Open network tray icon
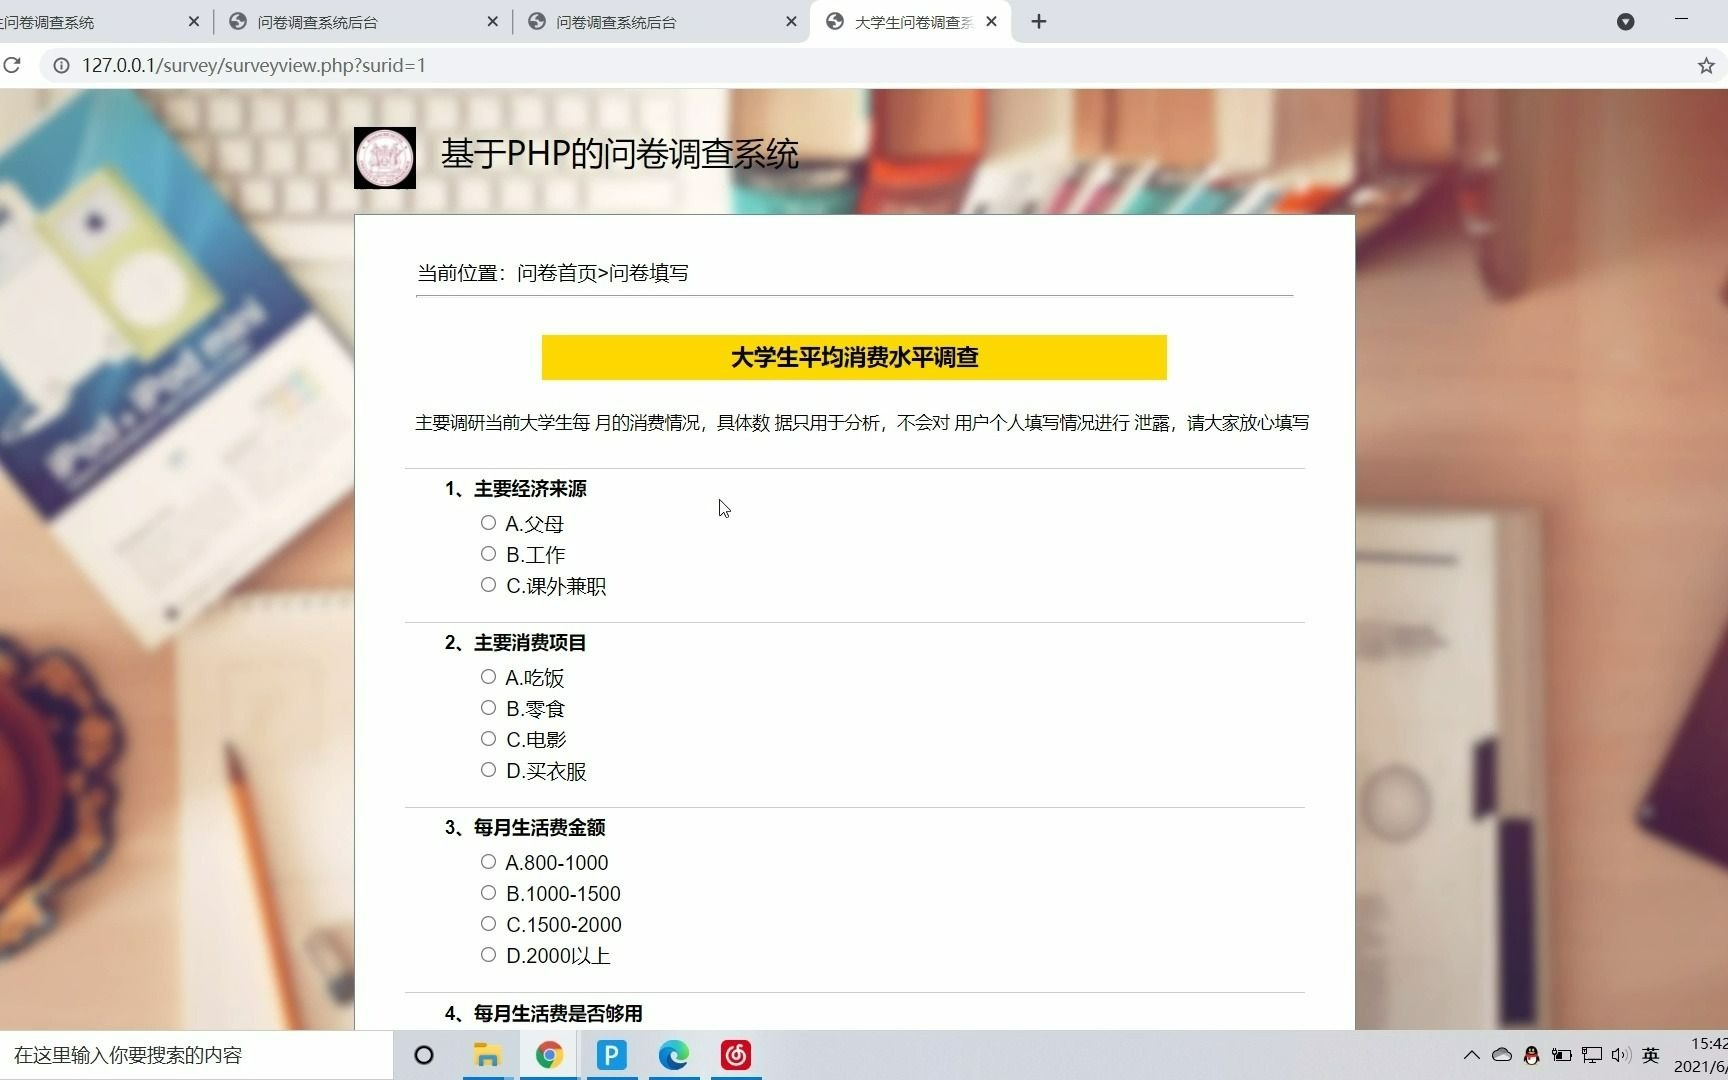 pyautogui.click(x=1591, y=1055)
